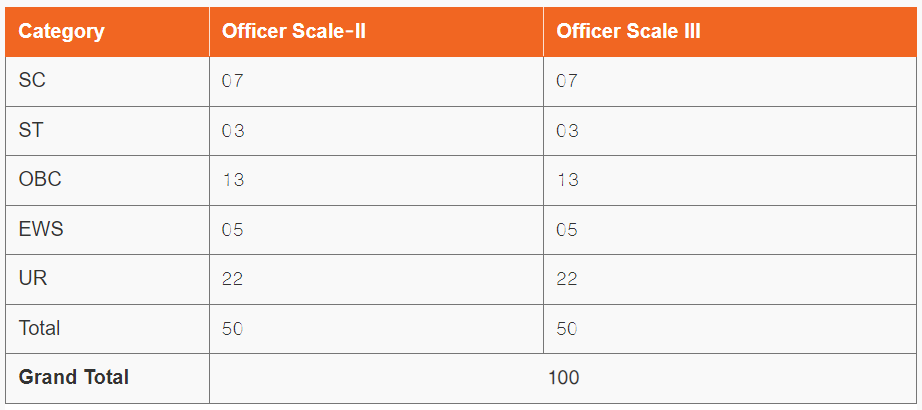Viewport: 922px width, 410px height.
Task: Select Total value 50 under Scale III
Action: click(730, 328)
